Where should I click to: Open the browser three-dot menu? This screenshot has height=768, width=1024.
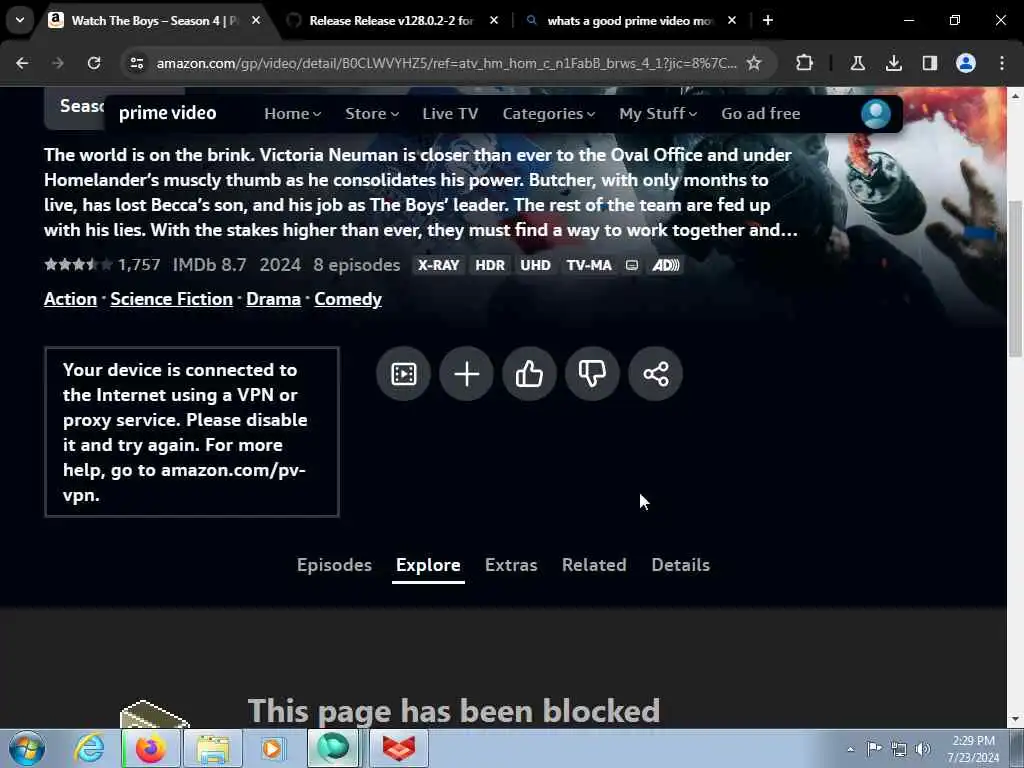[1002, 63]
